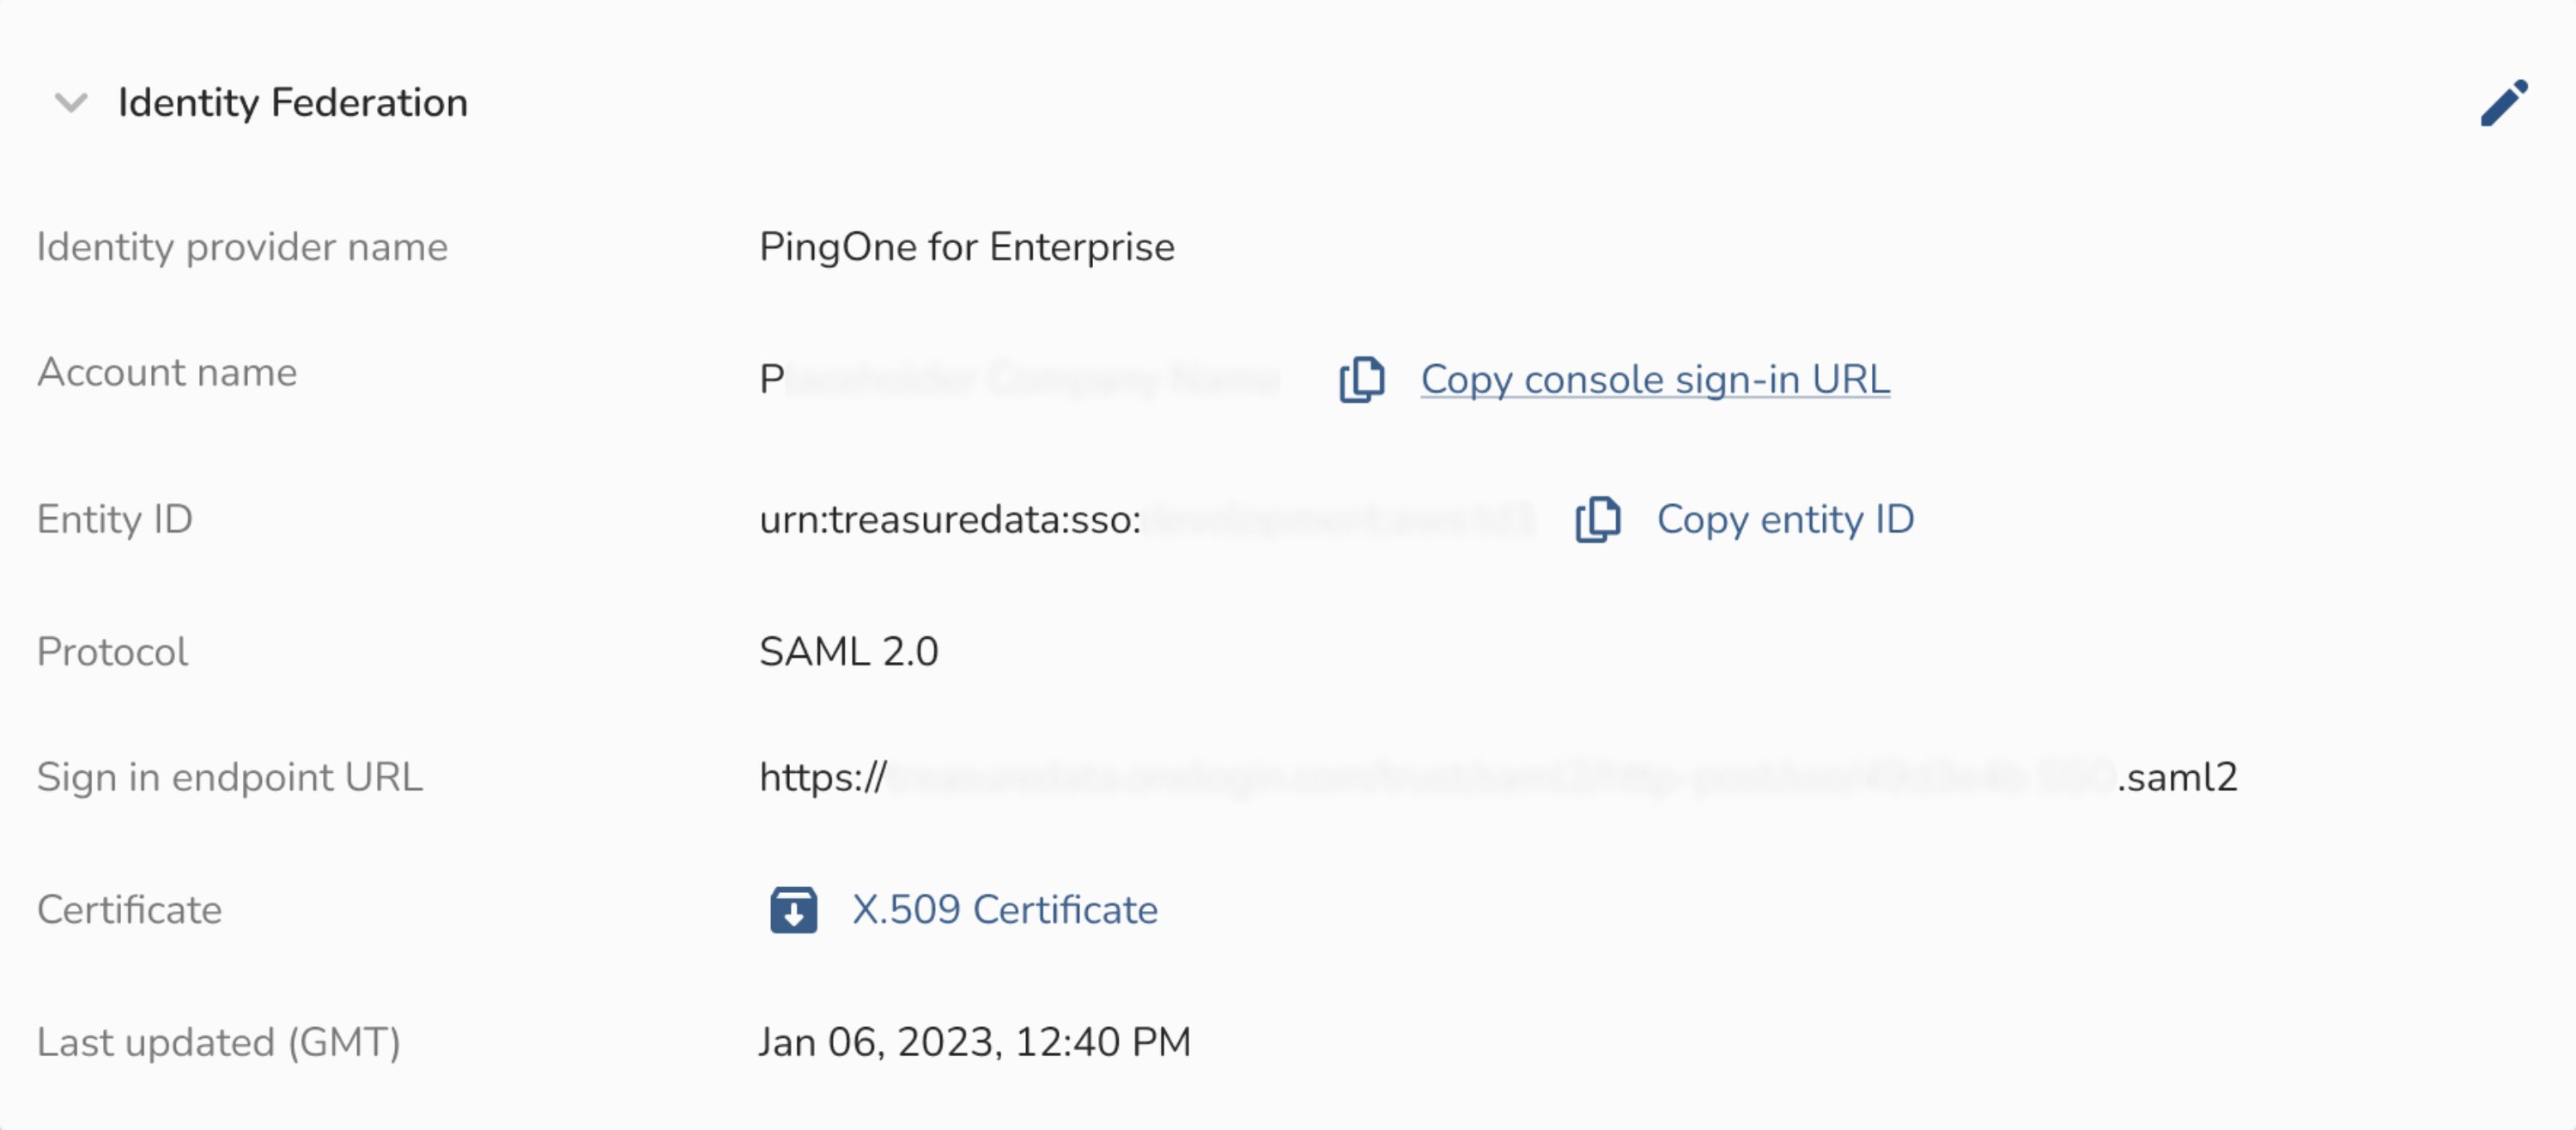This screenshot has width=2576, height=1130.
Task: Click the Jan 06, 2023 timestamp
Action: tap(974, 1042)
